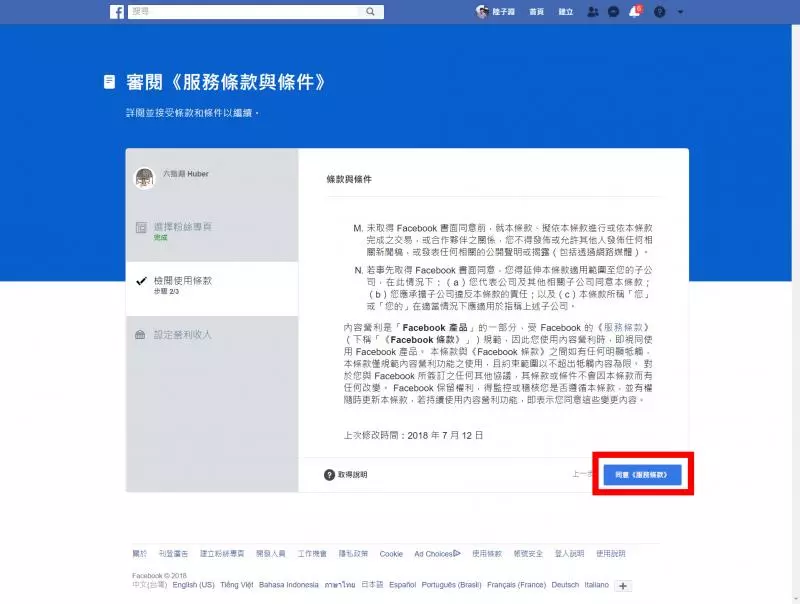Click the document icon beside the page title
The height and width of the screenshot is (604, 800).
click(109, 82)
